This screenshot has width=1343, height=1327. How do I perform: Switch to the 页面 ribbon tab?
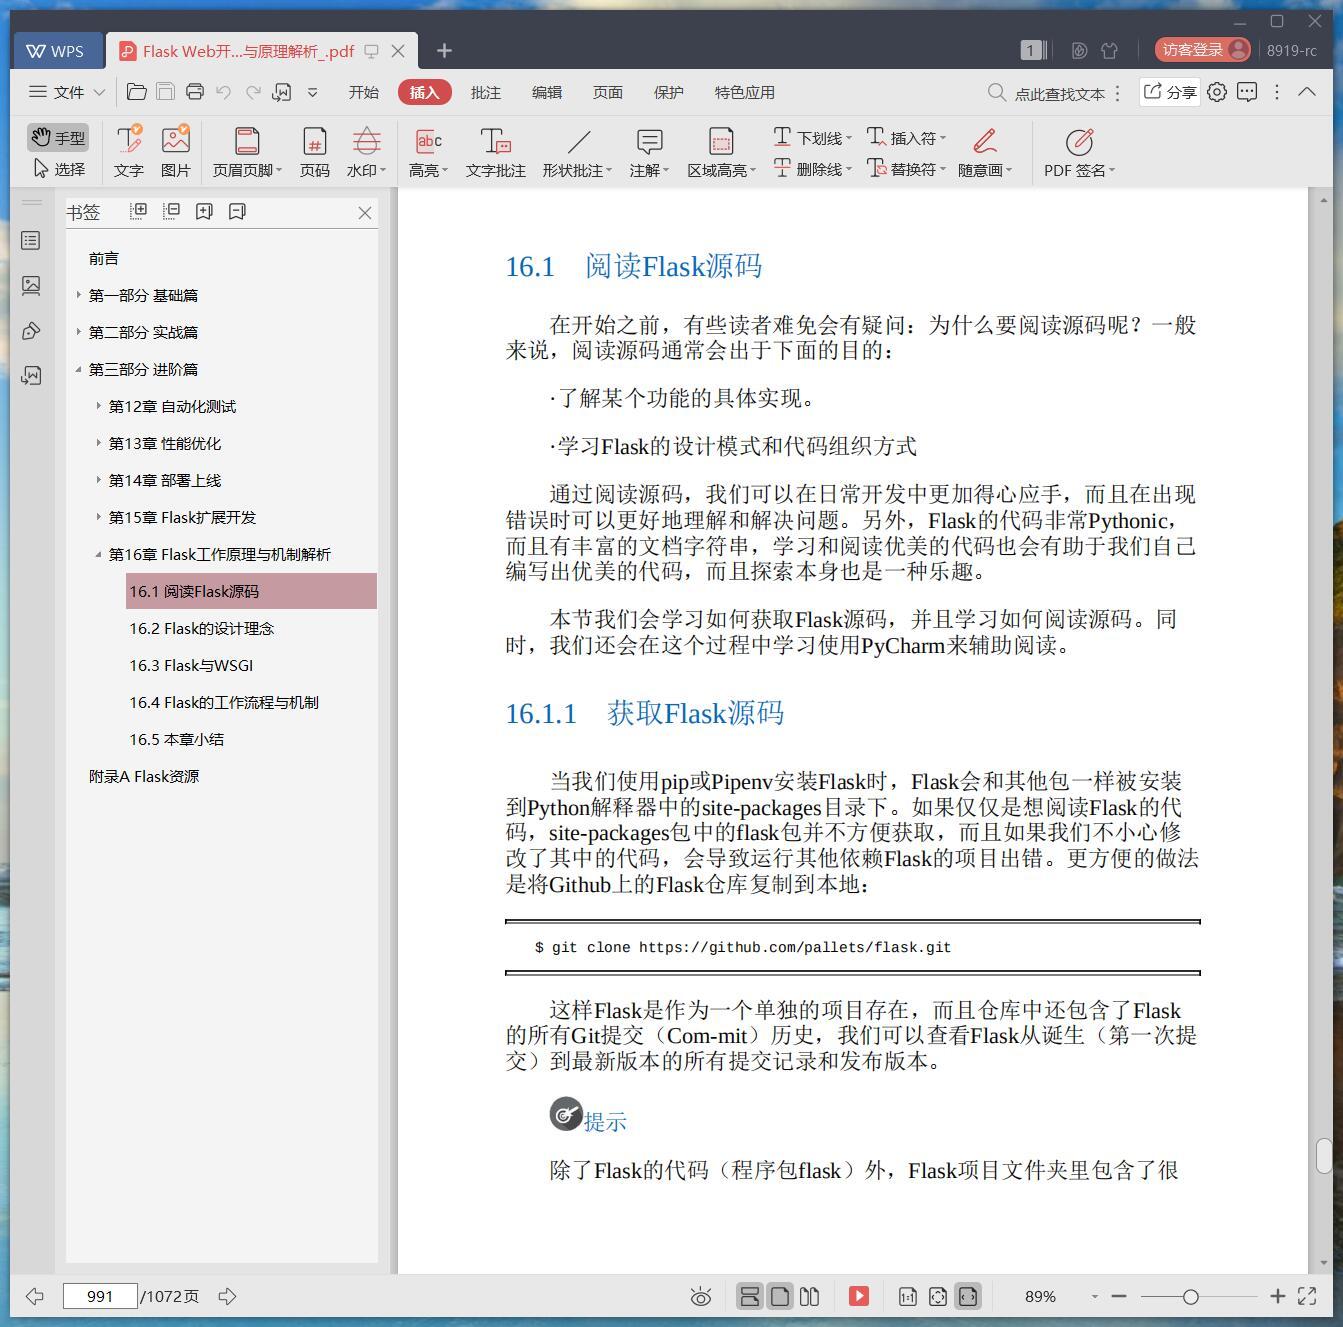pyautogui.click(x=608, y=92)
